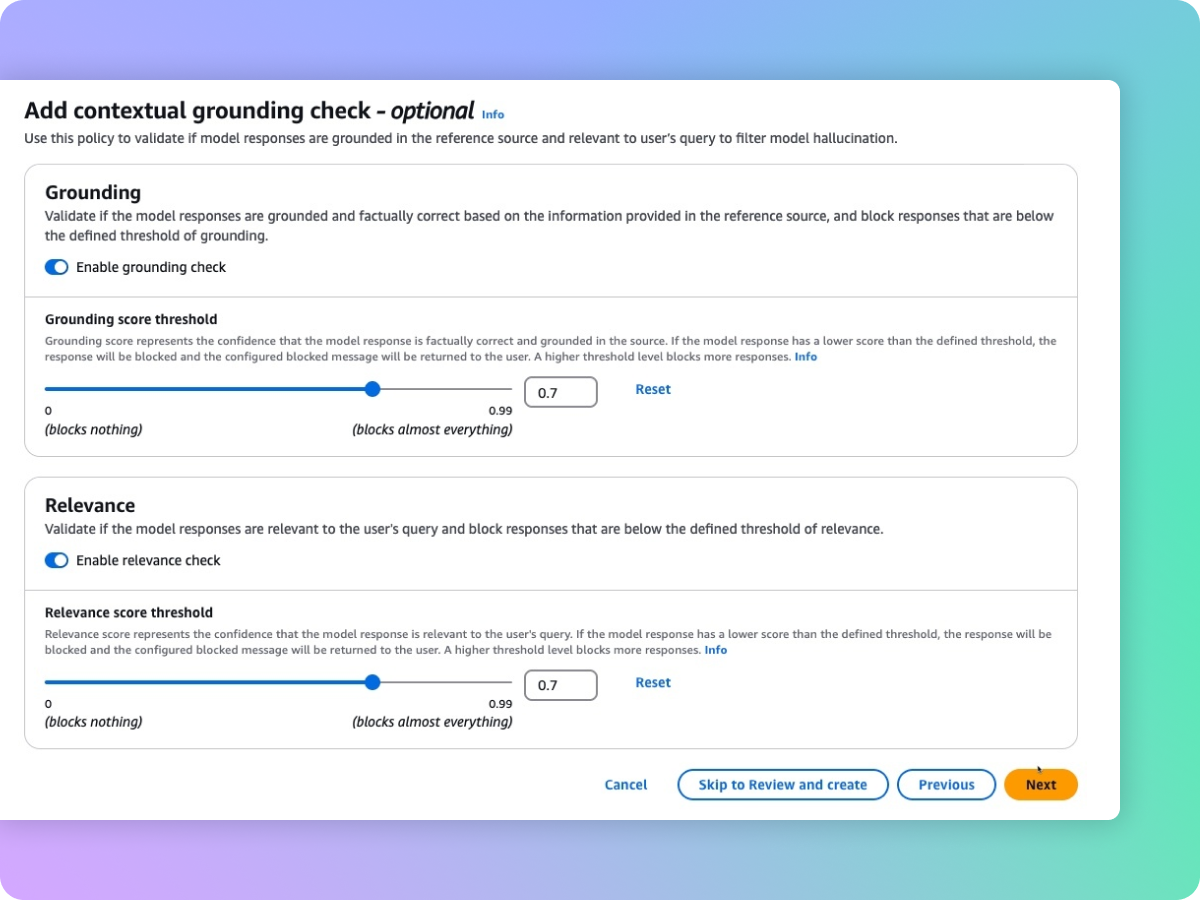Click unfilled gray part of Relevance slider track
Viewport: 1200px width, 900px height.
coord(445,682)
